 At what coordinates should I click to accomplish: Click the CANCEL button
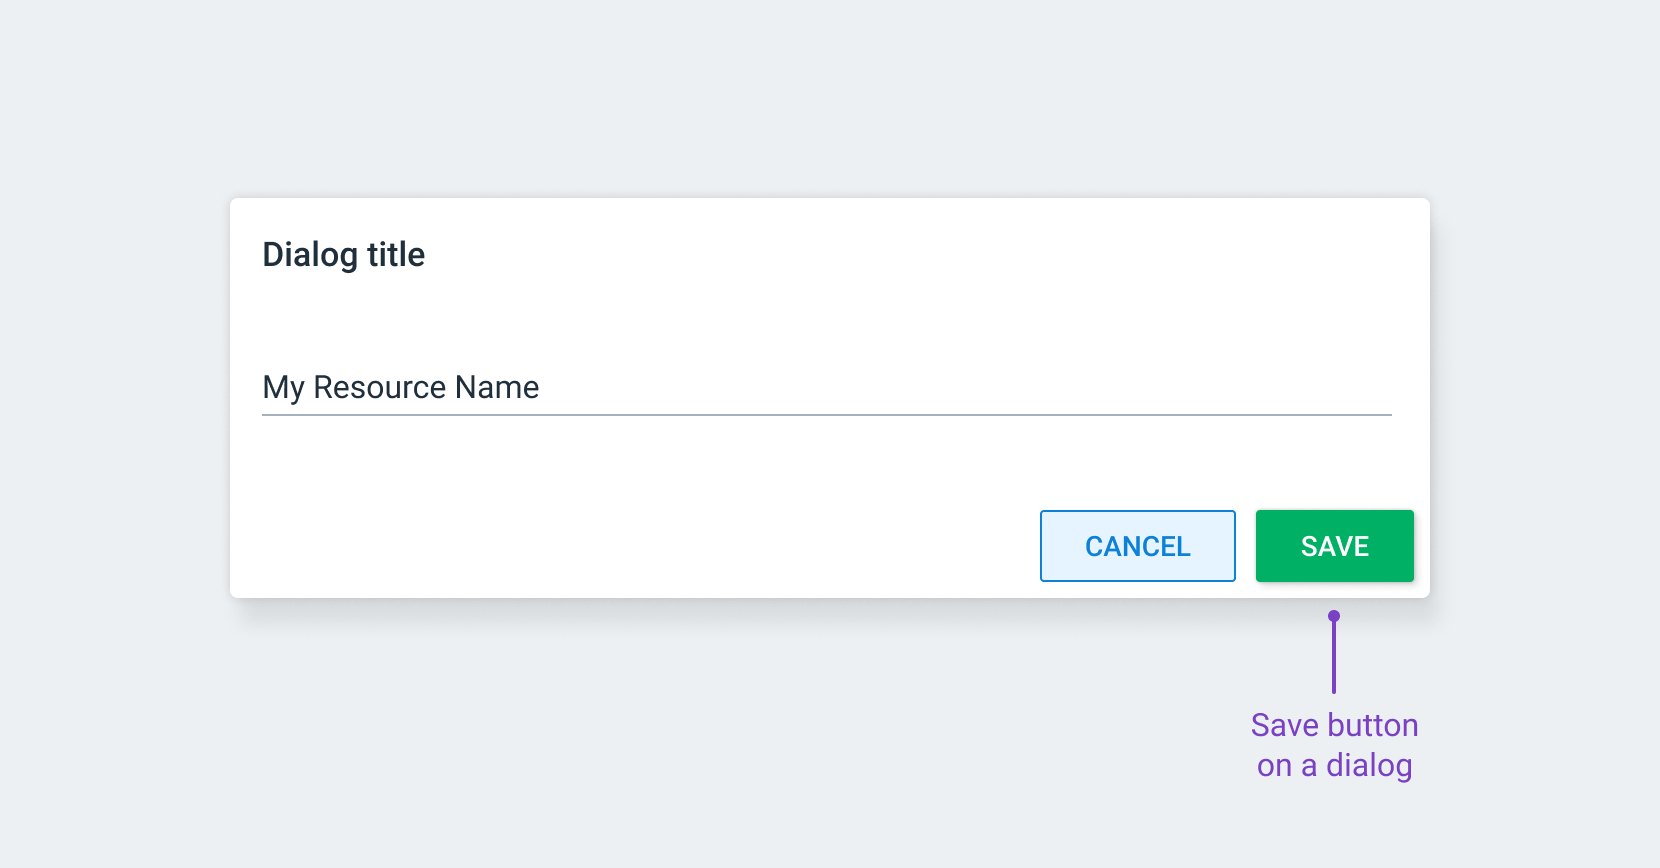pos(1137,546)
